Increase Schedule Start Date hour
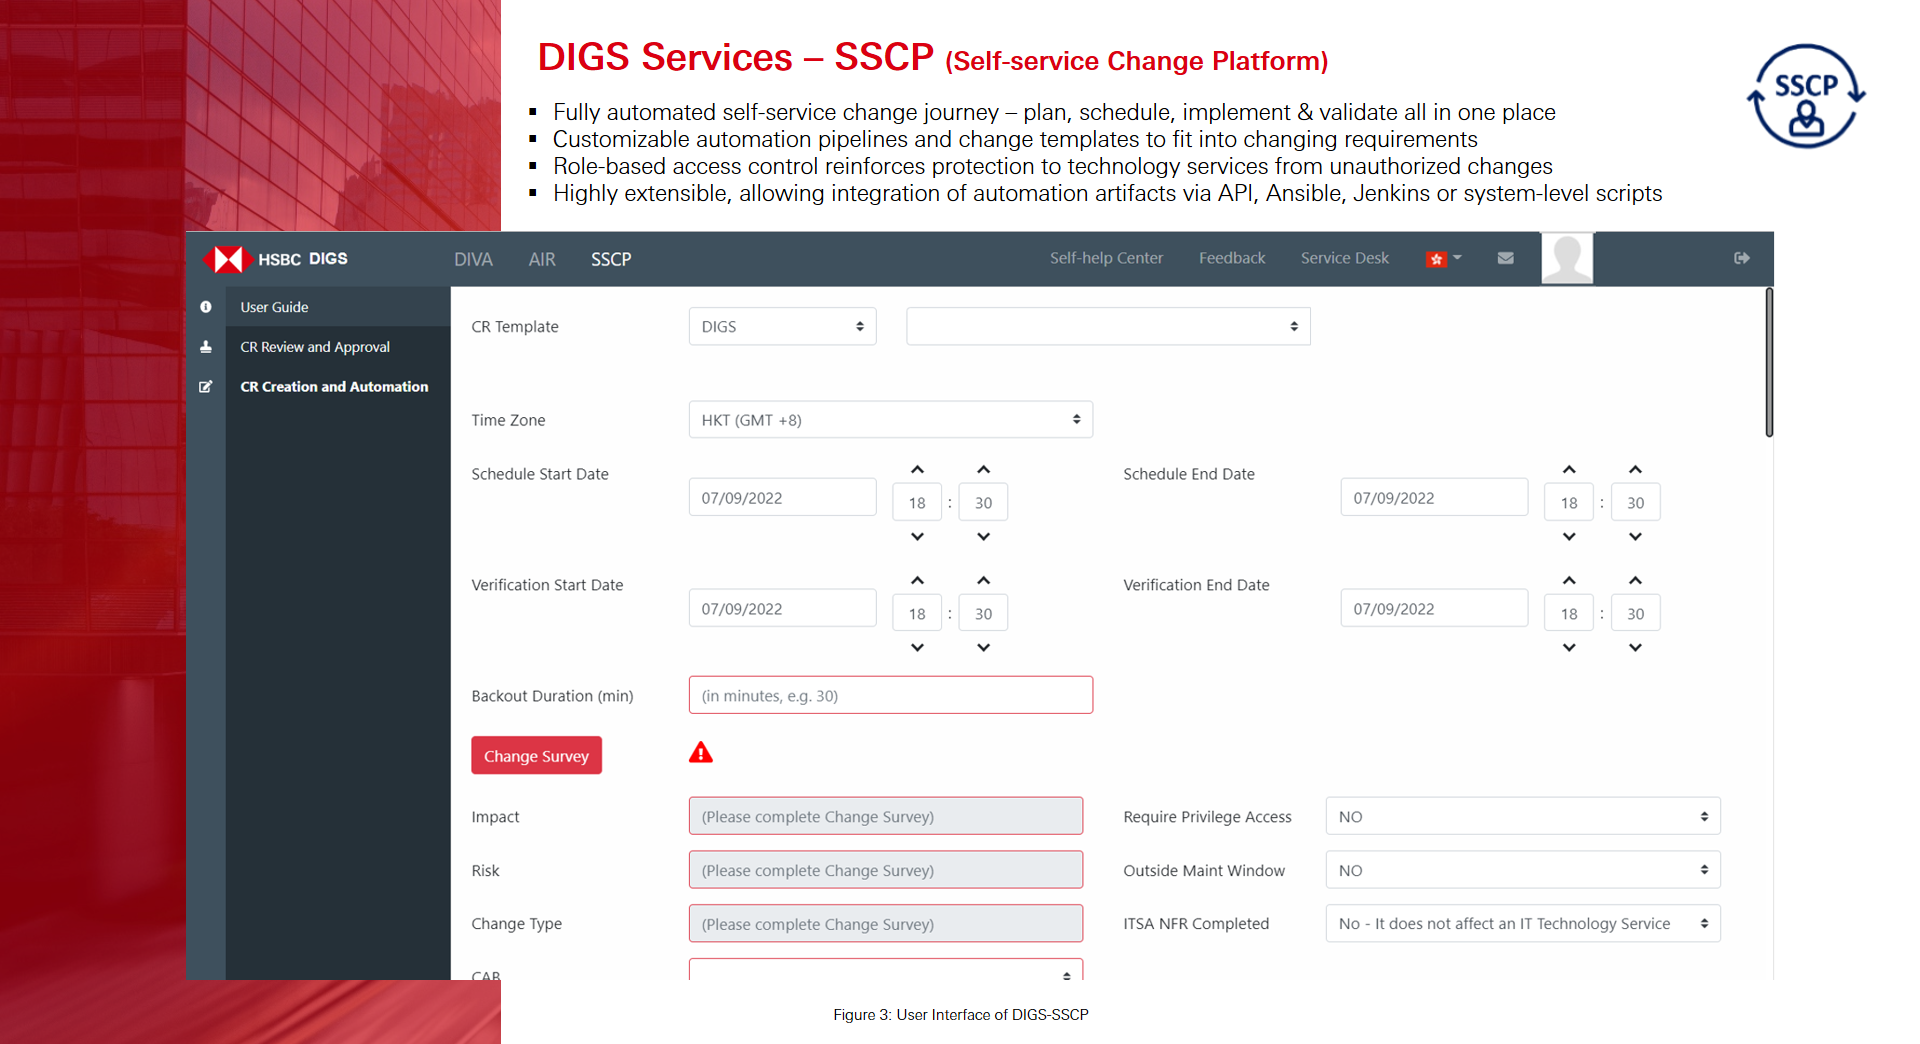 click(917, 470)
